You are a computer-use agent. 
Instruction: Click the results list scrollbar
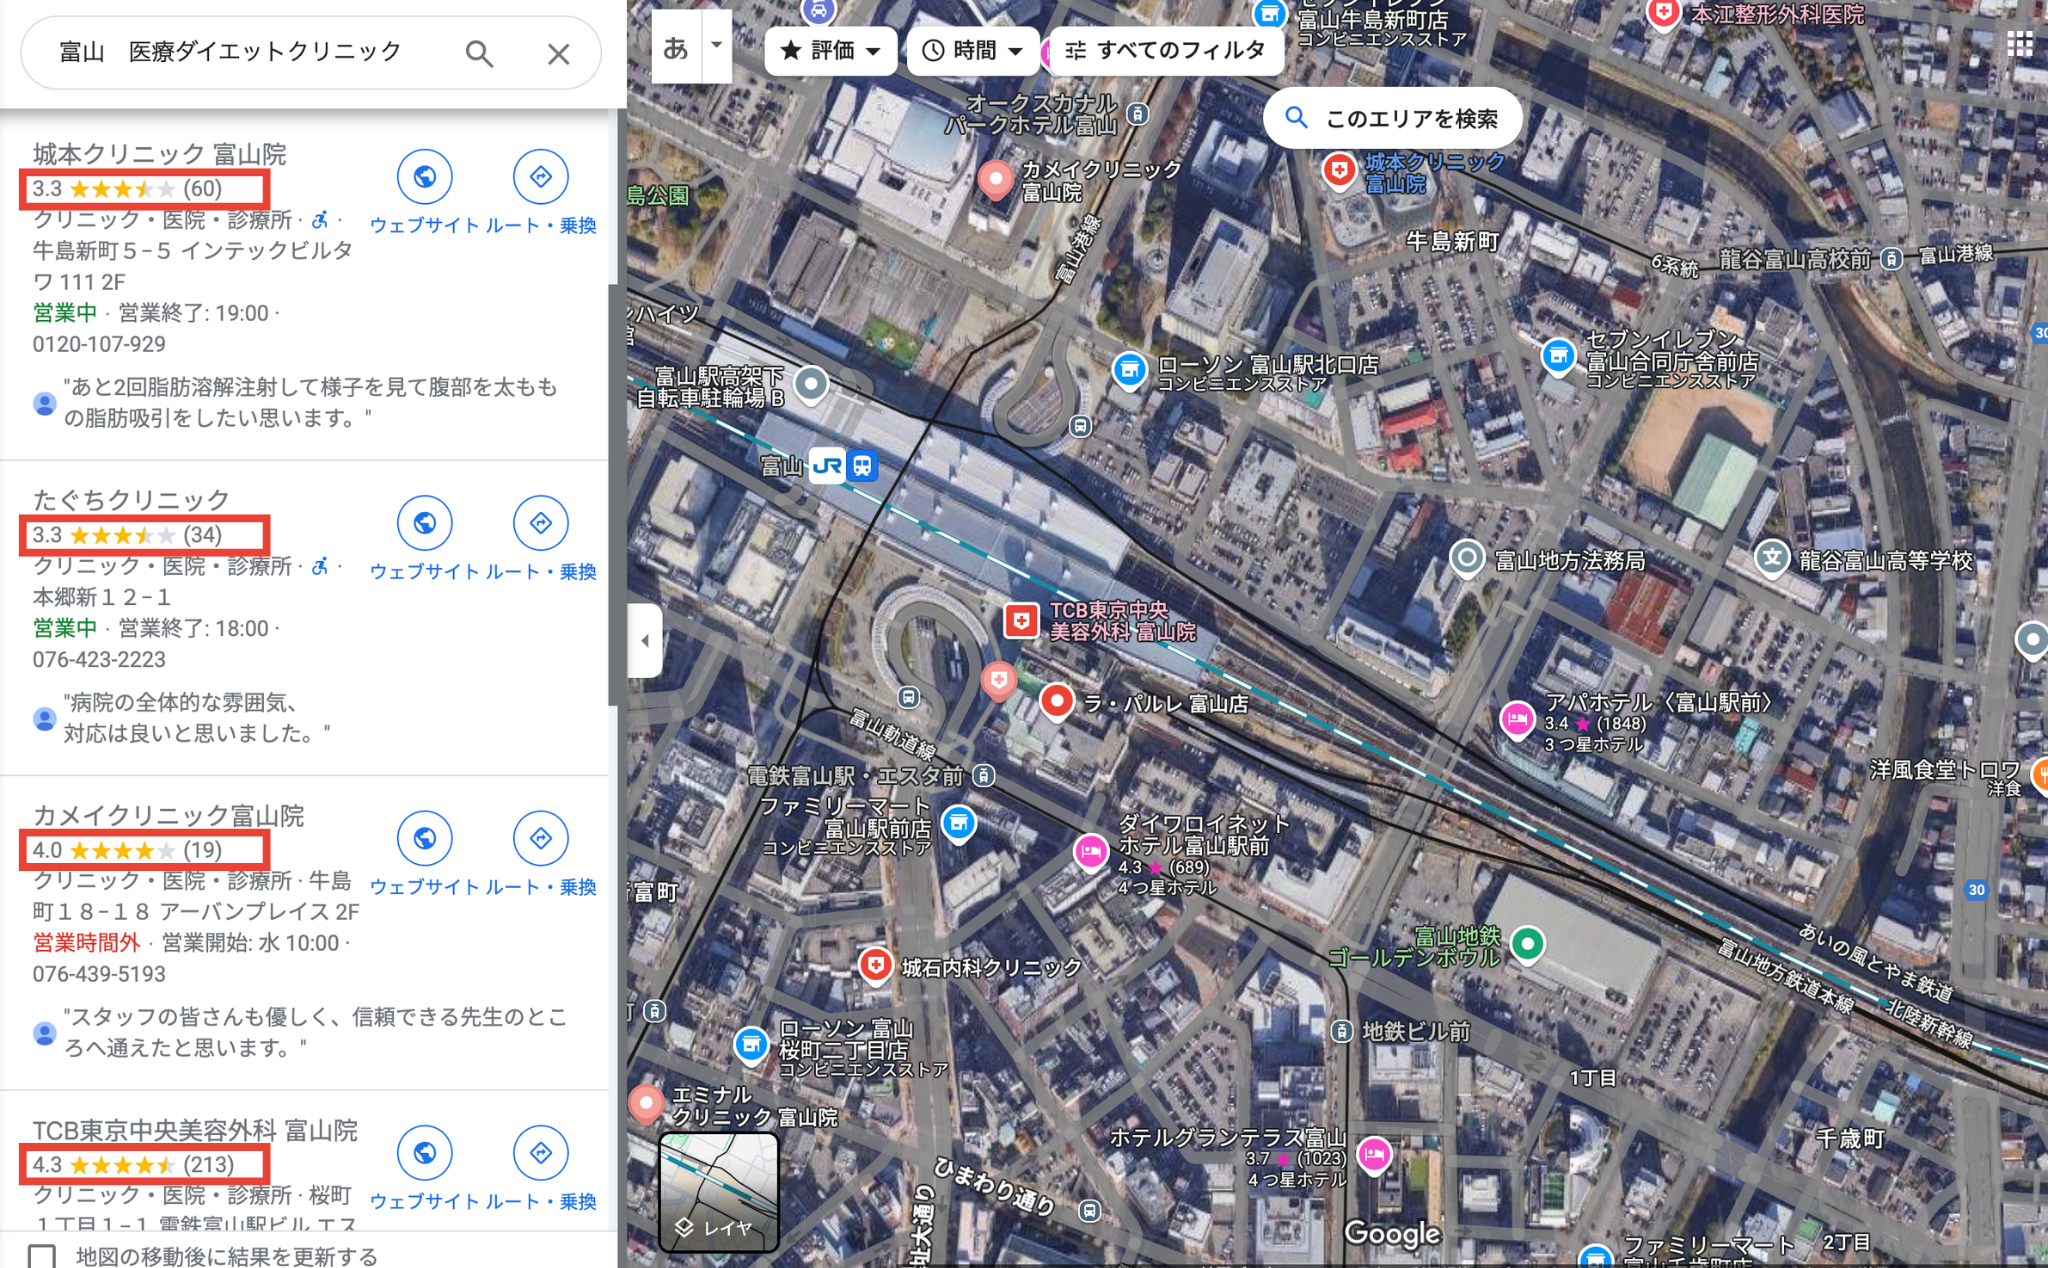coord(613,495)
